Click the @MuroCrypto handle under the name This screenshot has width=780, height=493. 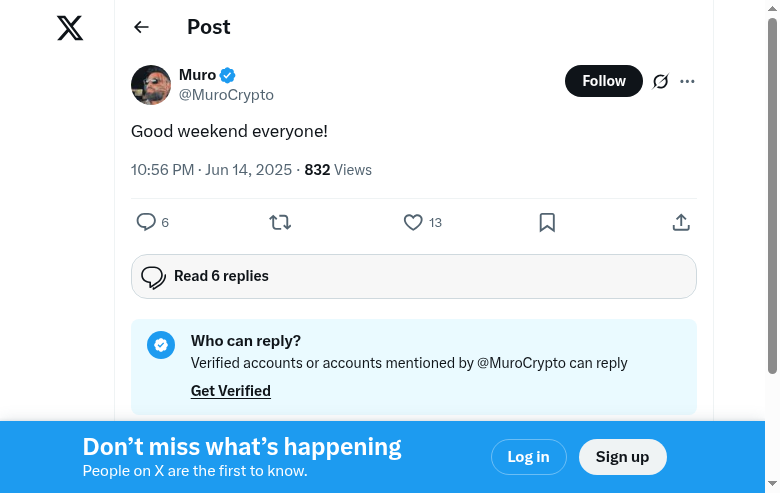pyautogui.click(x=226, y=95)
